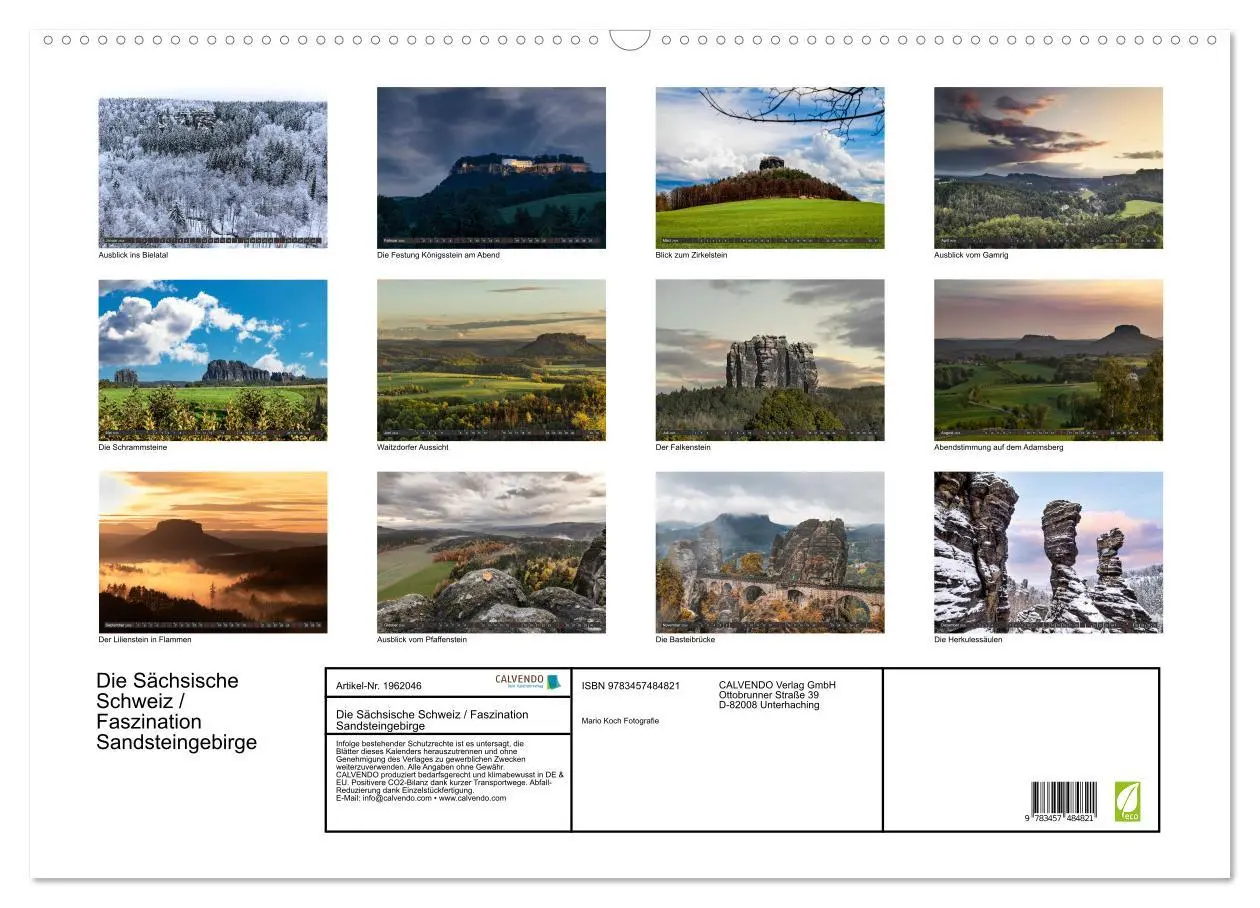Click the boxed title 'Die Sächsische Schweiz / Faszination Sandsteingebirge'
The height and width of the screenshot is (908, 1260).
[432, 720]
